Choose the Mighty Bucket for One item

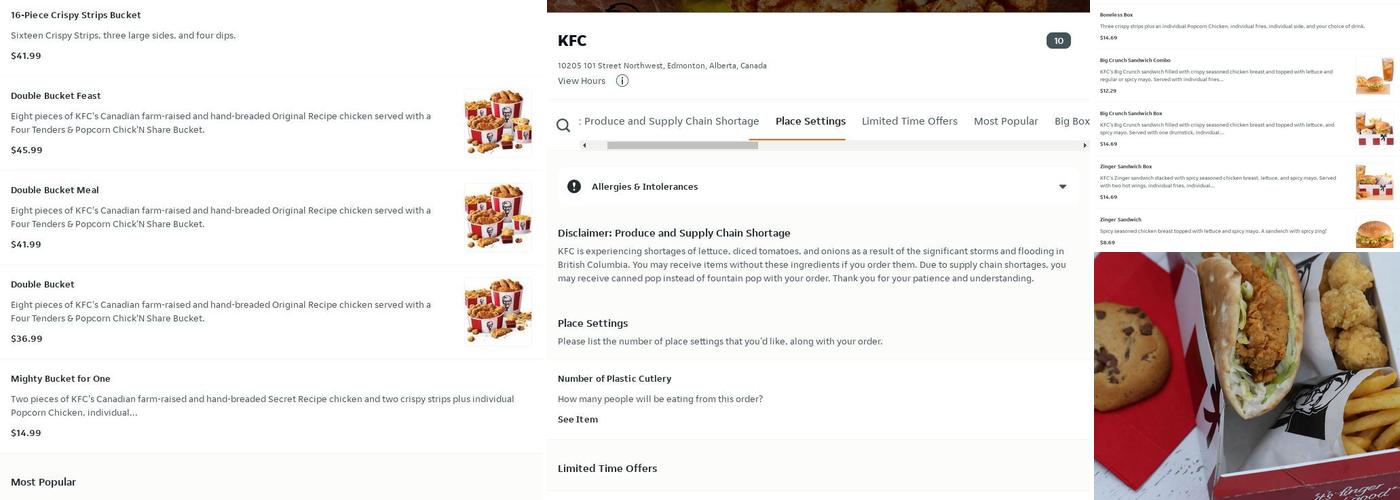[x=61, y=379]
